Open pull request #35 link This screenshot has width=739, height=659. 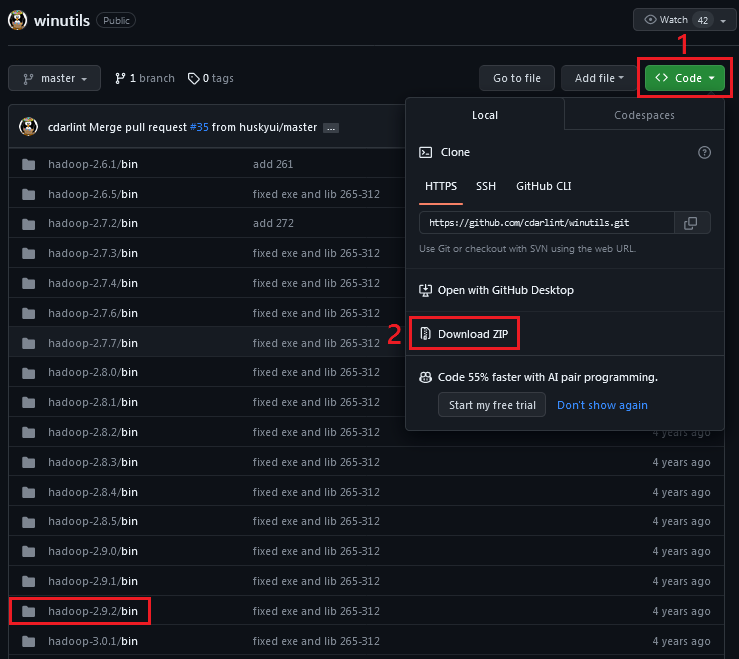point(199,127)
